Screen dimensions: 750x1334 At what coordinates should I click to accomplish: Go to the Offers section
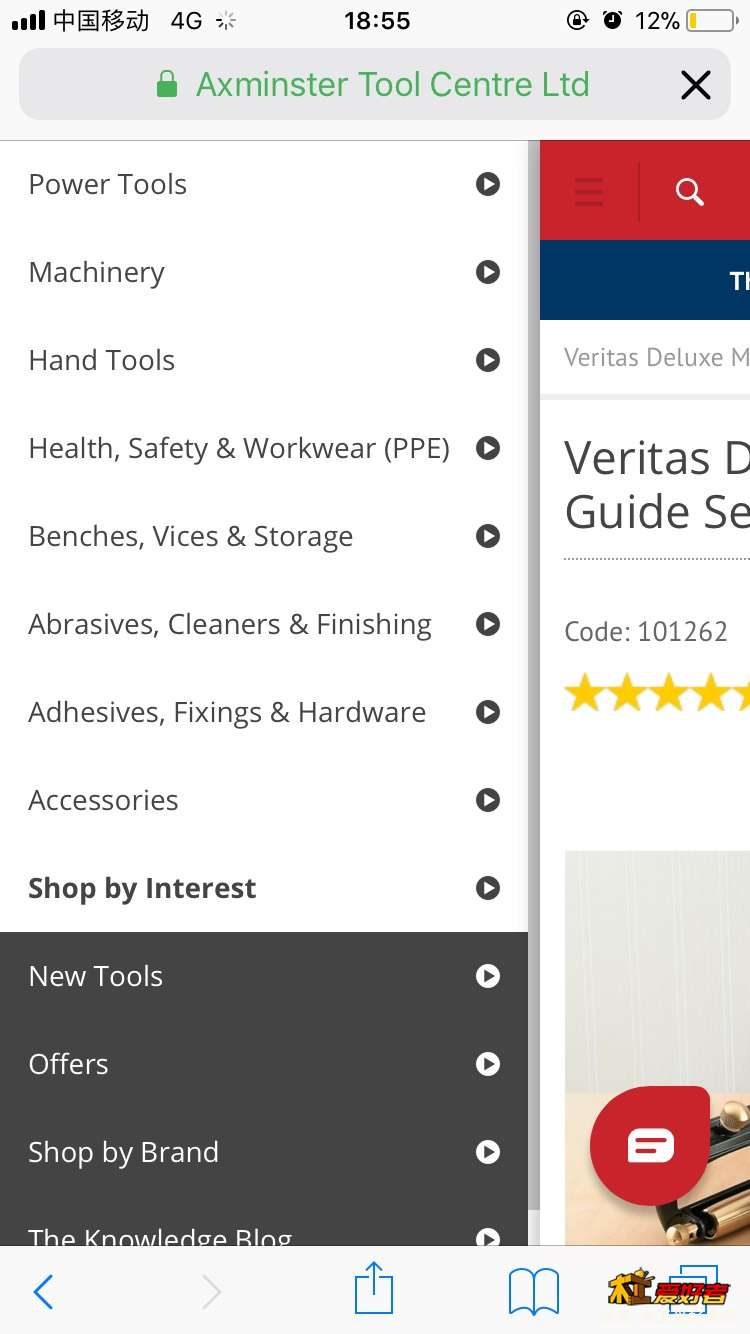pyautogui.click(x=264, y=1064)
